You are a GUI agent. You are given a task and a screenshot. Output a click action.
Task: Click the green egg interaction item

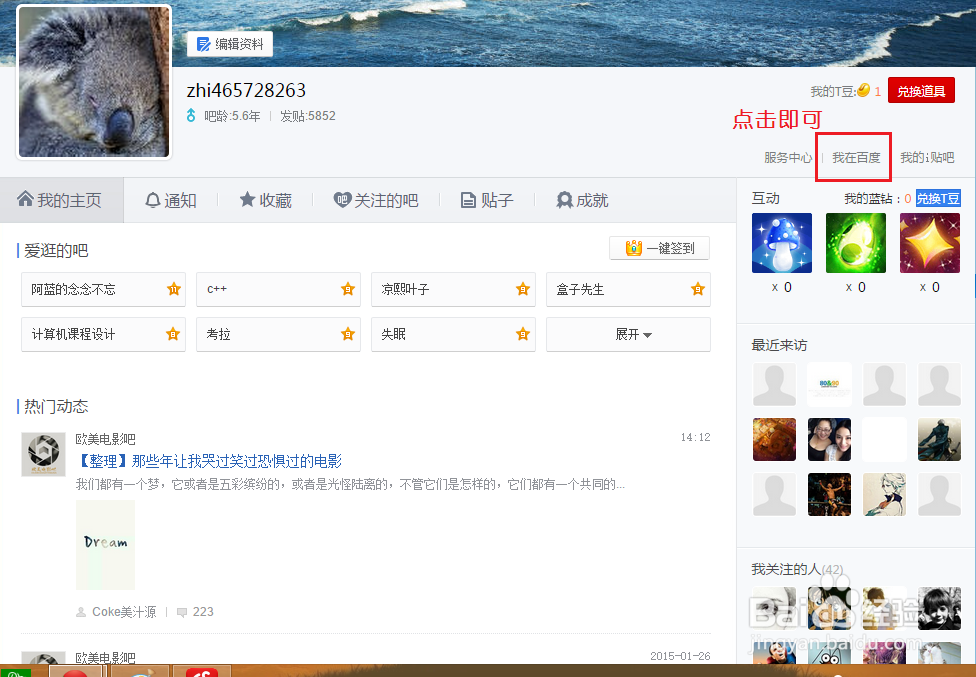[856, 243]
